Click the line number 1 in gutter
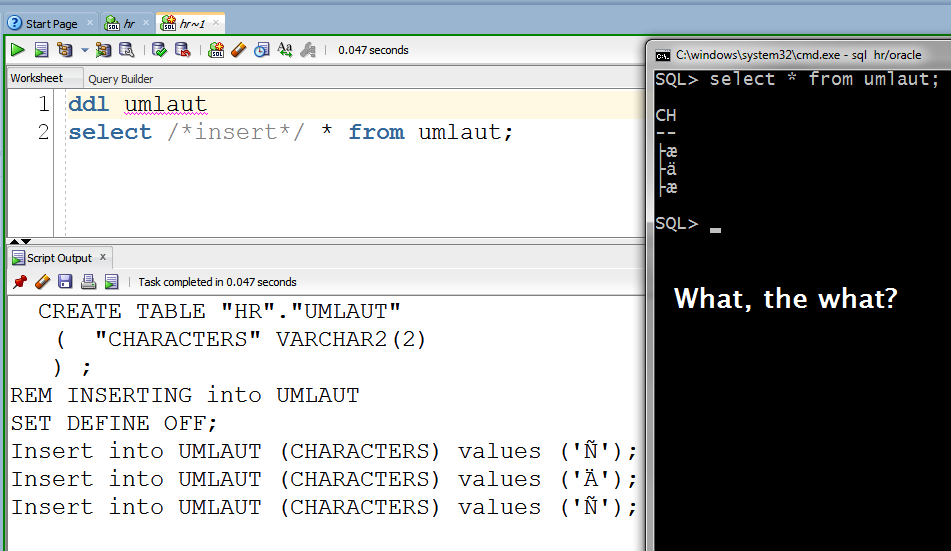The width and height of the screenshot is (951, 551). pos(43,104)
